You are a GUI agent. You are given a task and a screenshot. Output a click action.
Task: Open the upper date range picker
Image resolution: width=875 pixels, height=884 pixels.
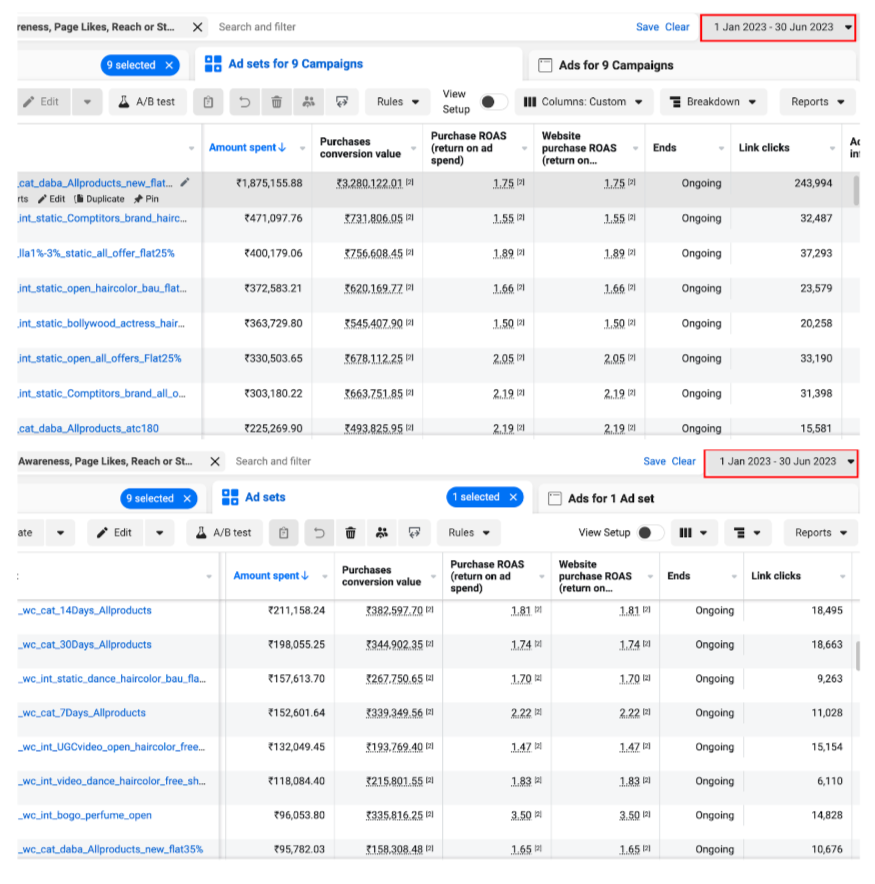(778, 27)
